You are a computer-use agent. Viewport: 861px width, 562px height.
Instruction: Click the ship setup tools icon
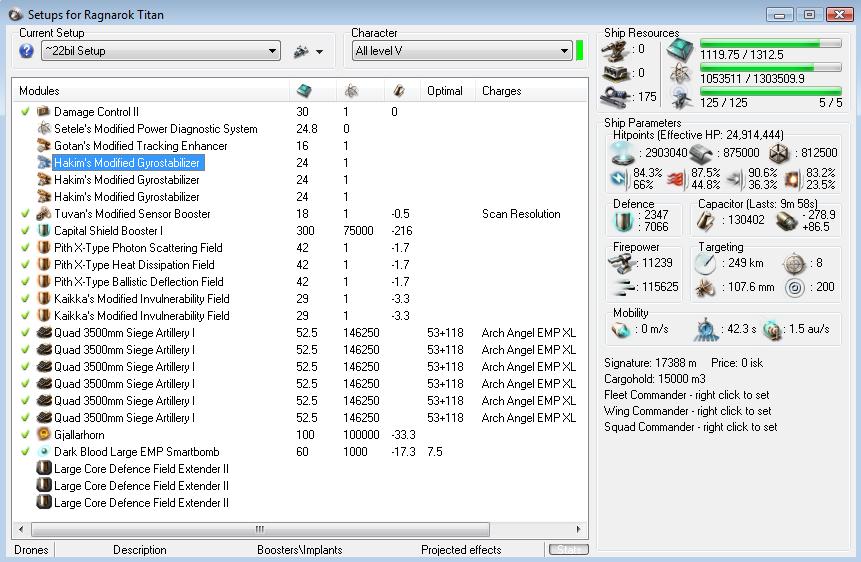301,51
